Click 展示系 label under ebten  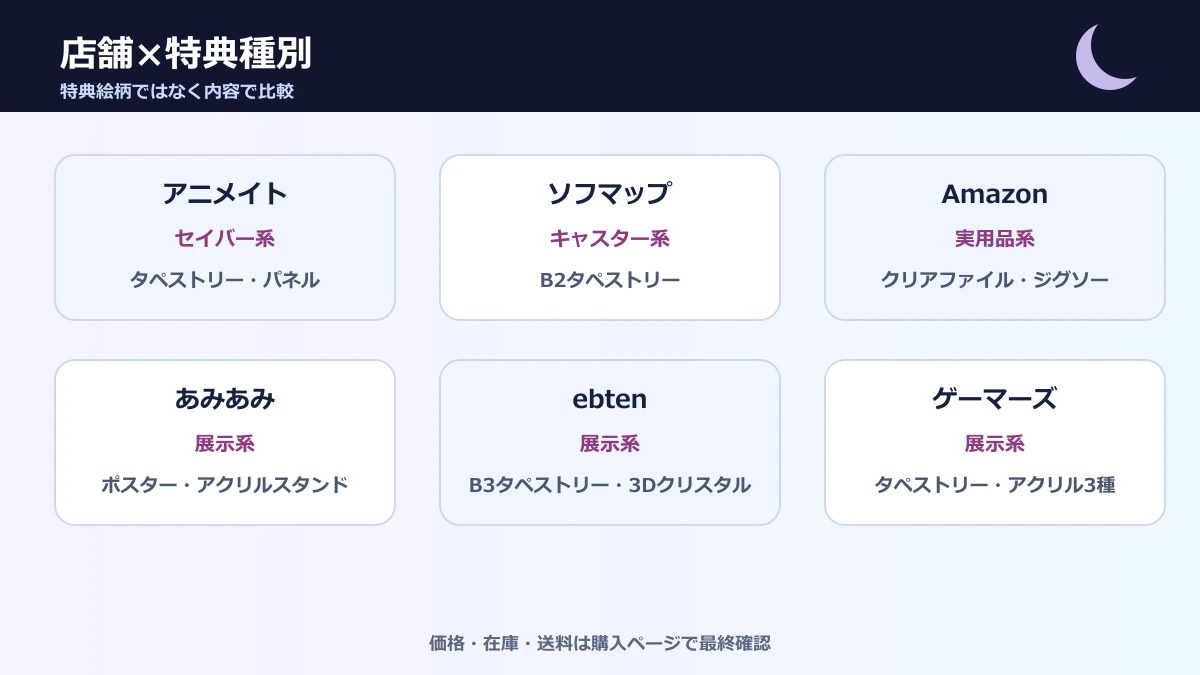click(610, 444)
